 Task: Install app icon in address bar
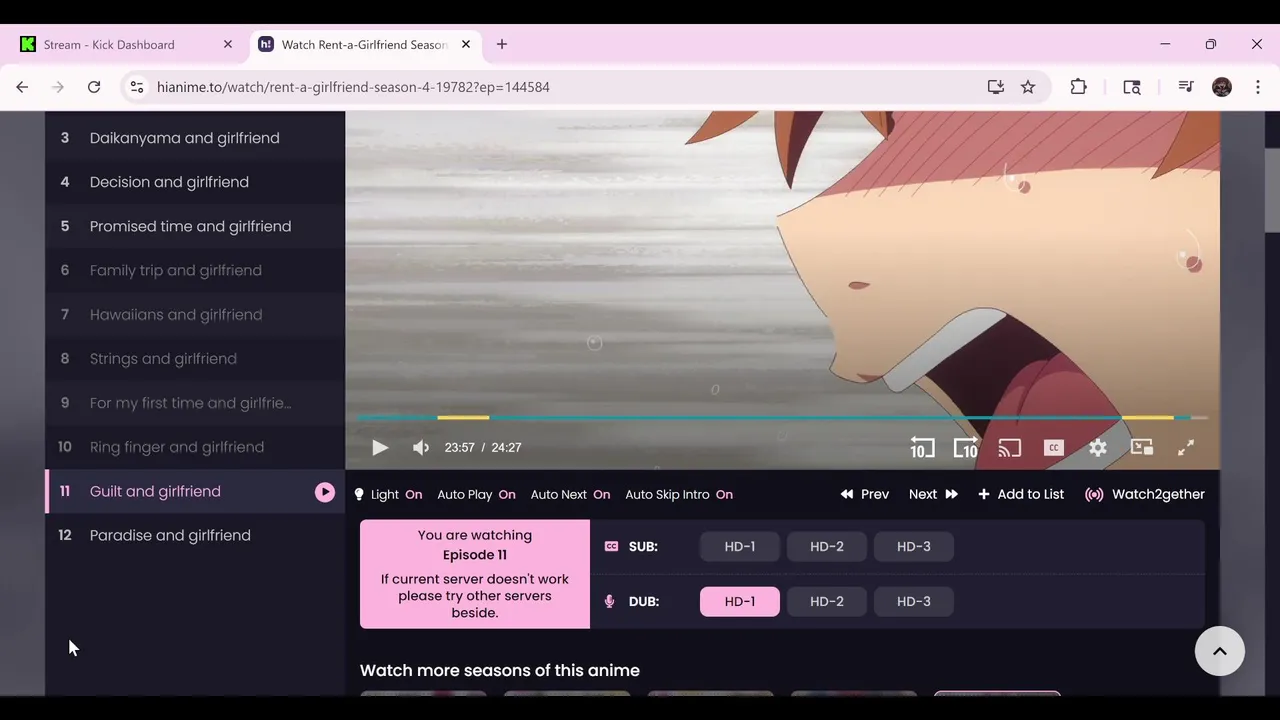996,87
